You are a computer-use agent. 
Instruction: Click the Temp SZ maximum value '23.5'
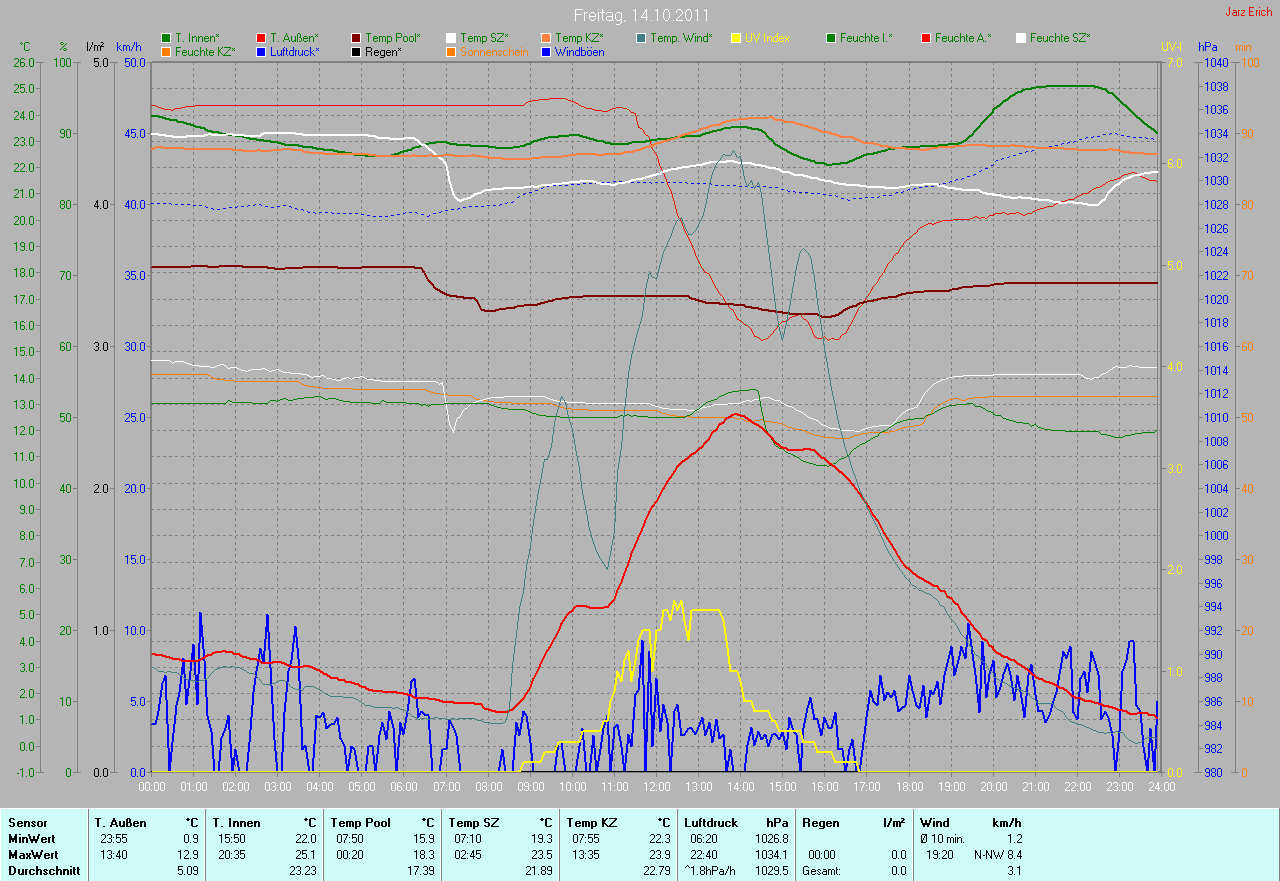542,855
